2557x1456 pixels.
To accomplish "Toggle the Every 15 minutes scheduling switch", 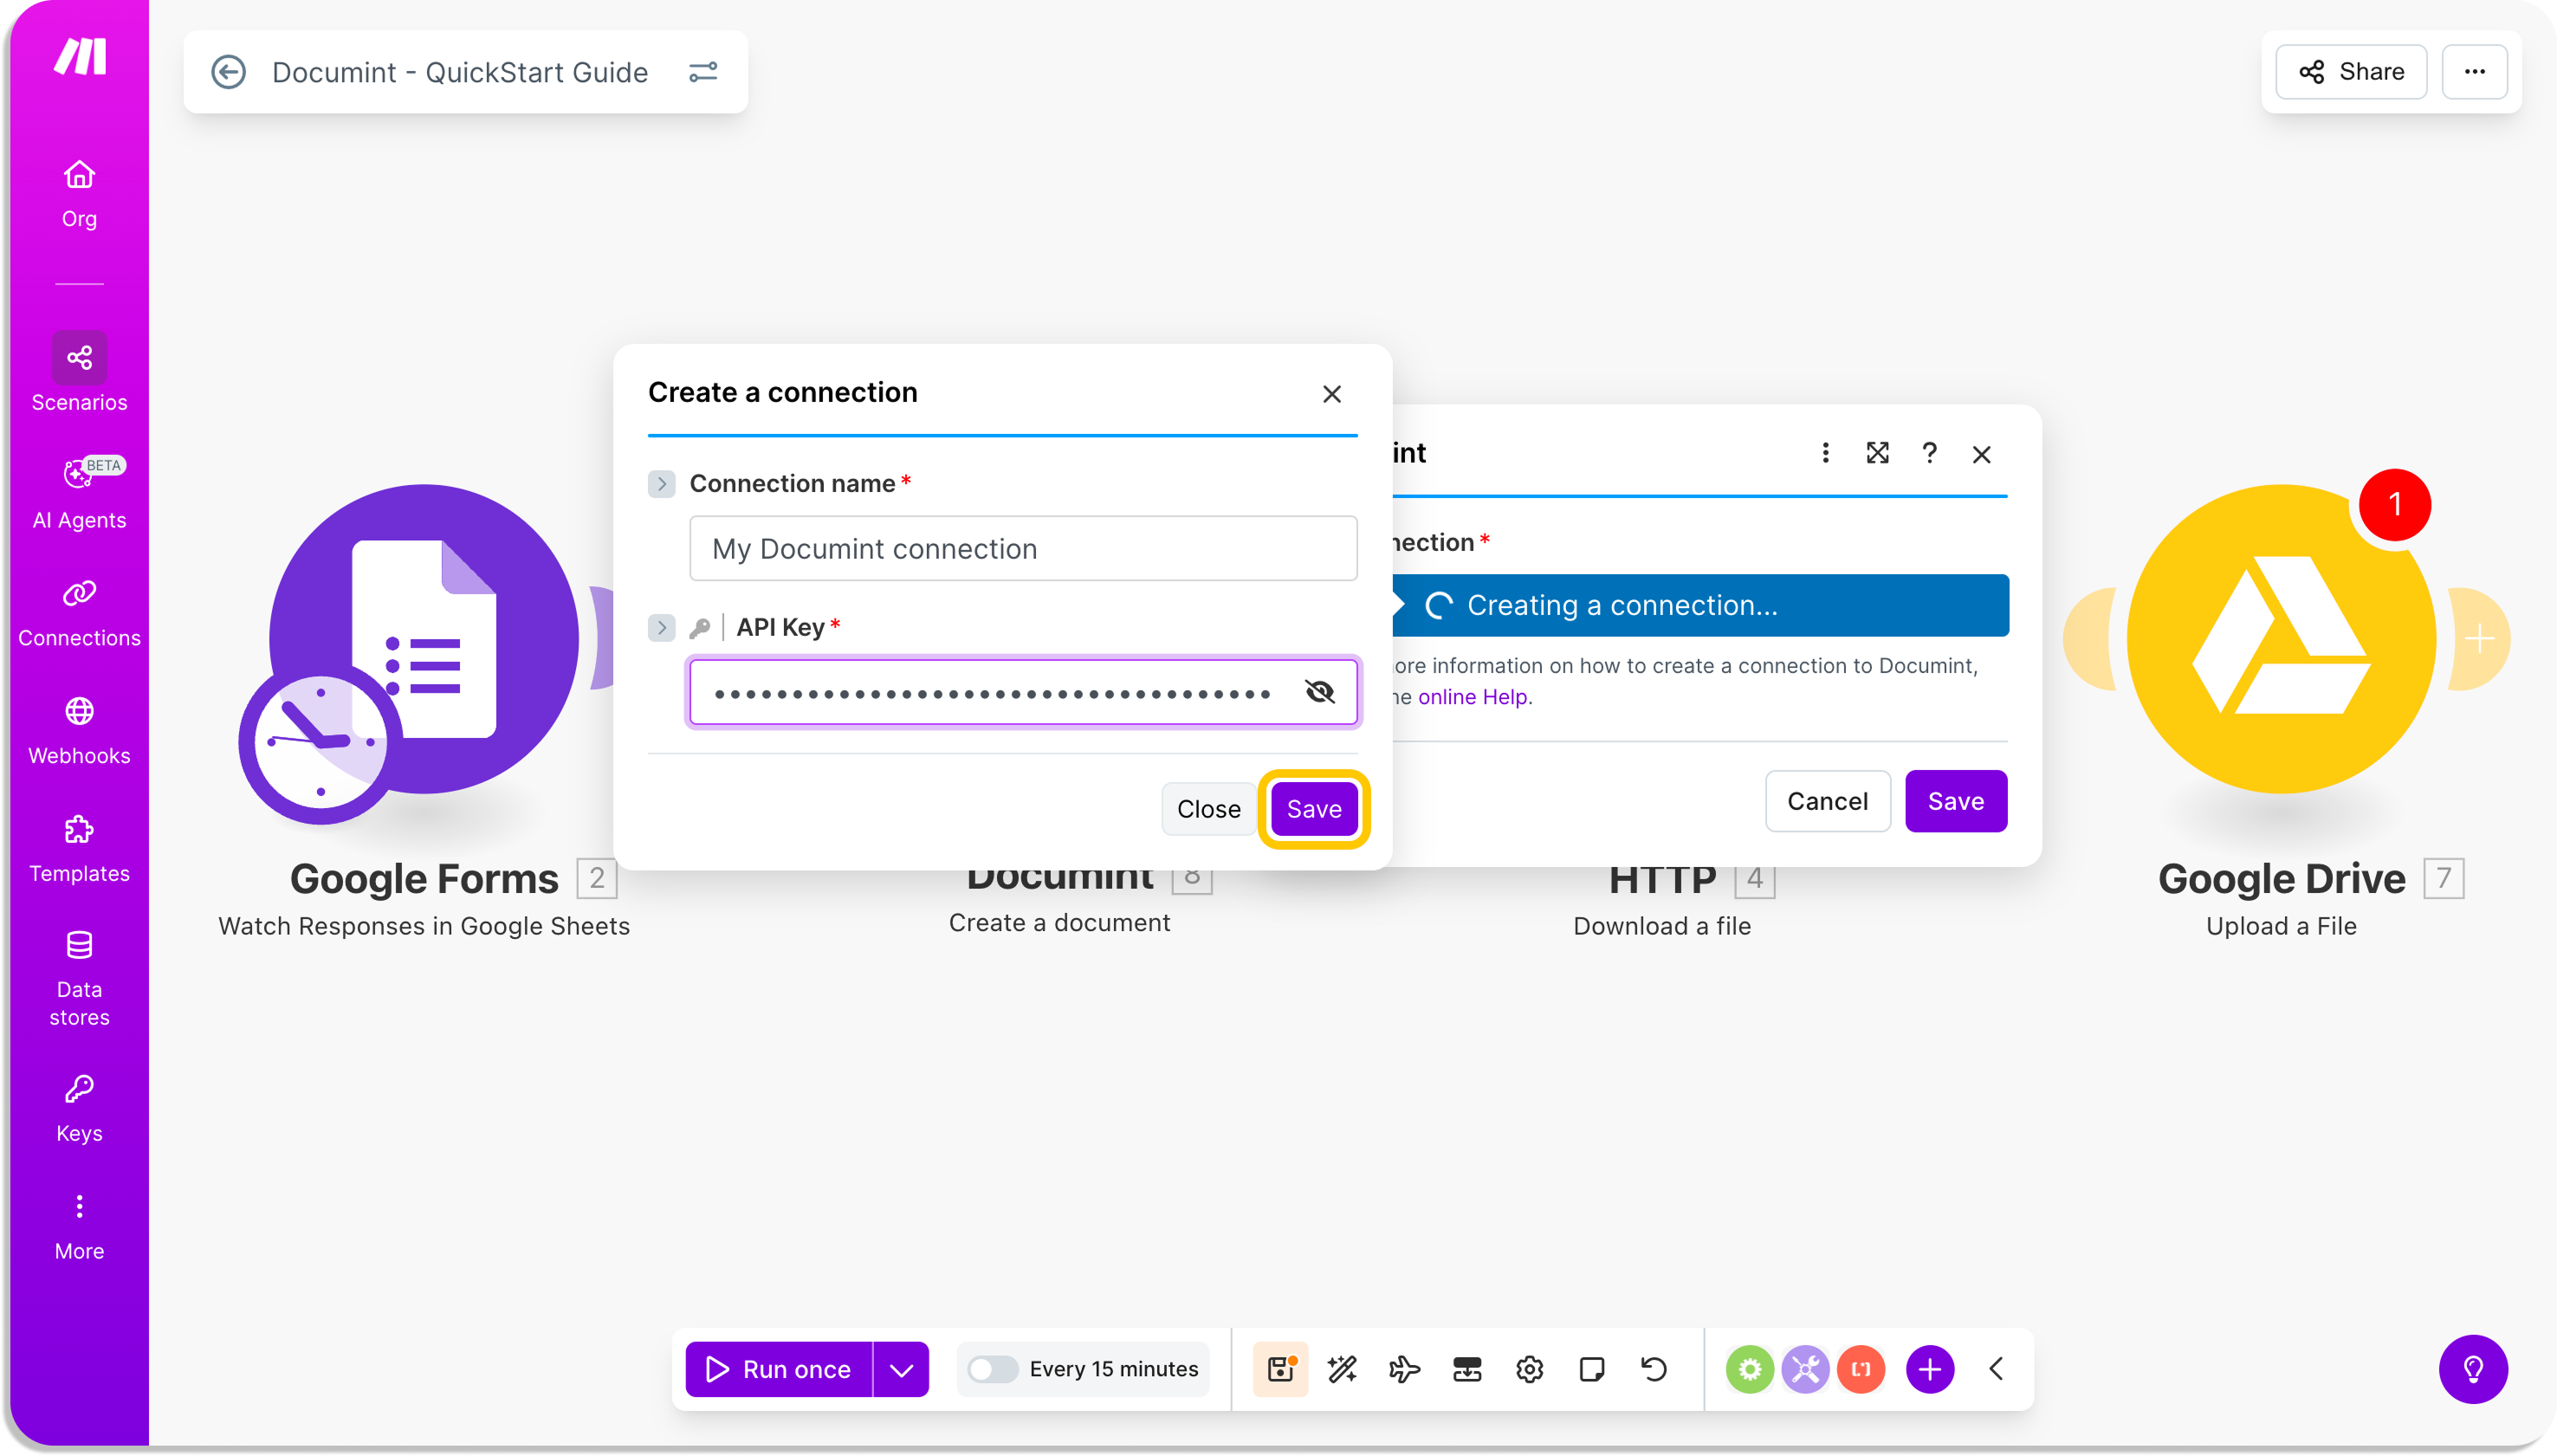I will point(992,1369).
